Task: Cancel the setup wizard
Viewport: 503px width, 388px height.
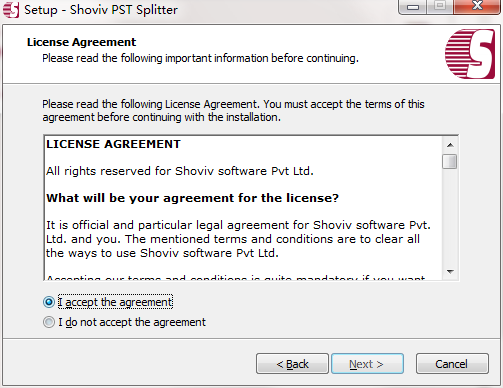Action: click(x=452, y=364)
